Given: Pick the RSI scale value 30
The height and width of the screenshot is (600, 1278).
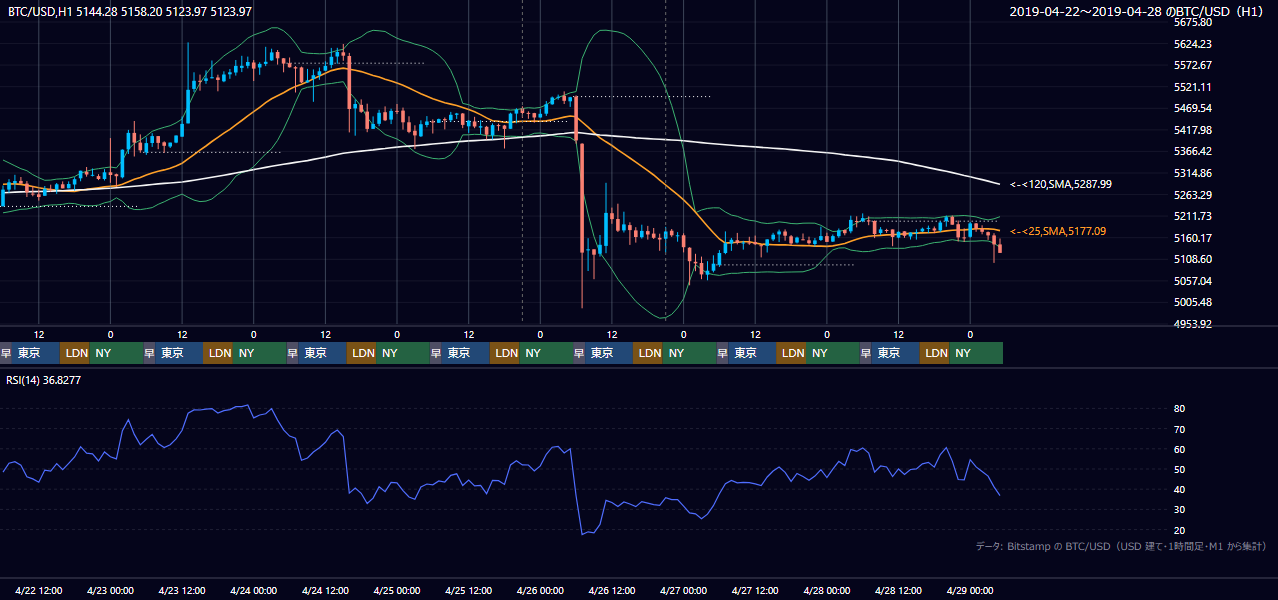Looking at the screenshot, I should [1180, 510].
